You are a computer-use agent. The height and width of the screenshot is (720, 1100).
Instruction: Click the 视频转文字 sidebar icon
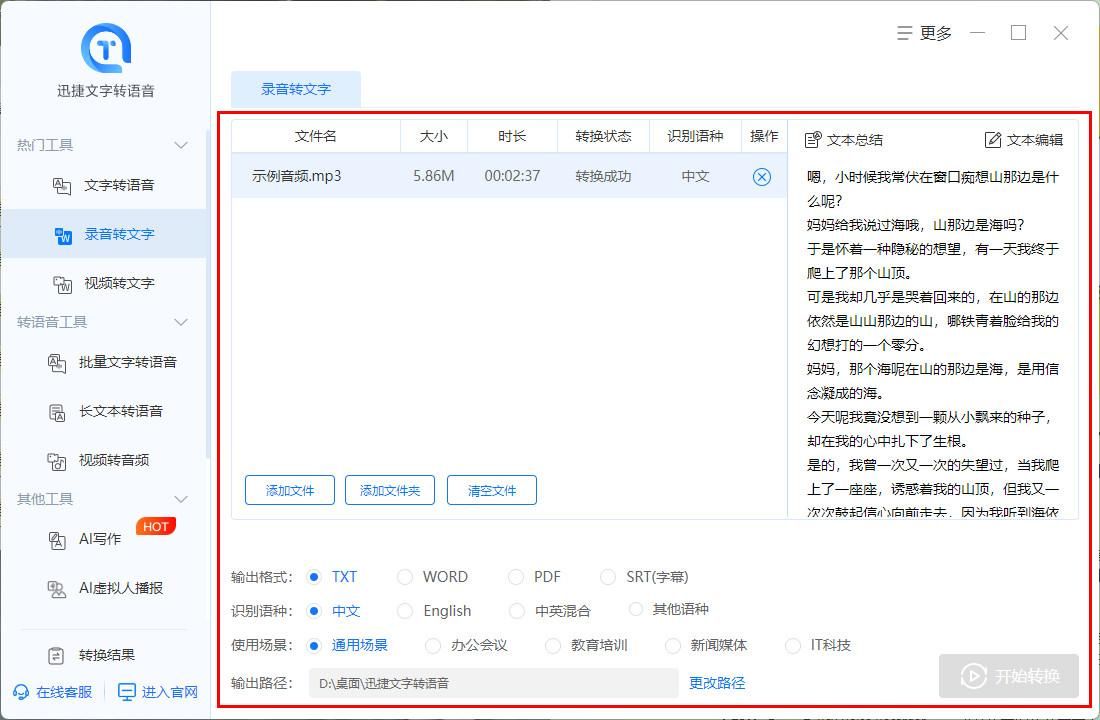62,284
